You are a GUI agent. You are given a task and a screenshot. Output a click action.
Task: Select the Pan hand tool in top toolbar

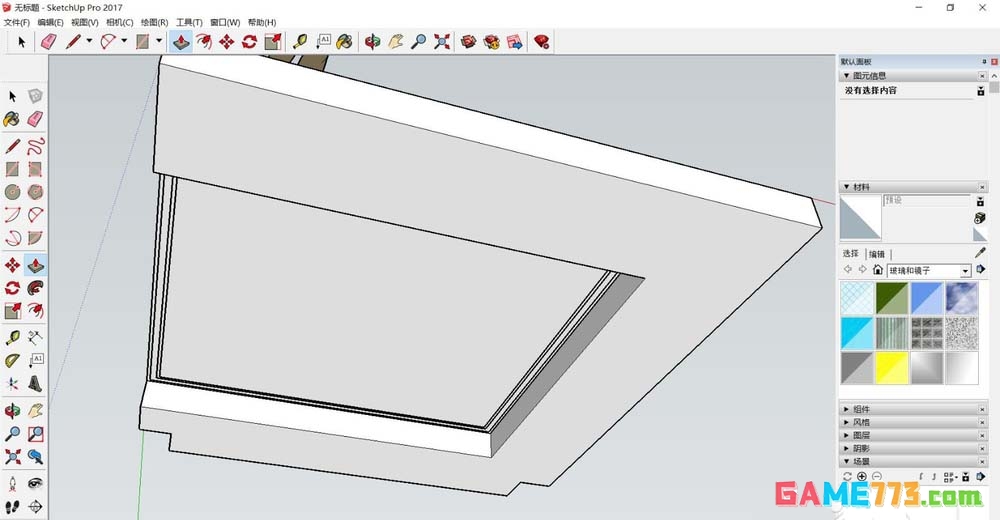click(x=396, y=42)
